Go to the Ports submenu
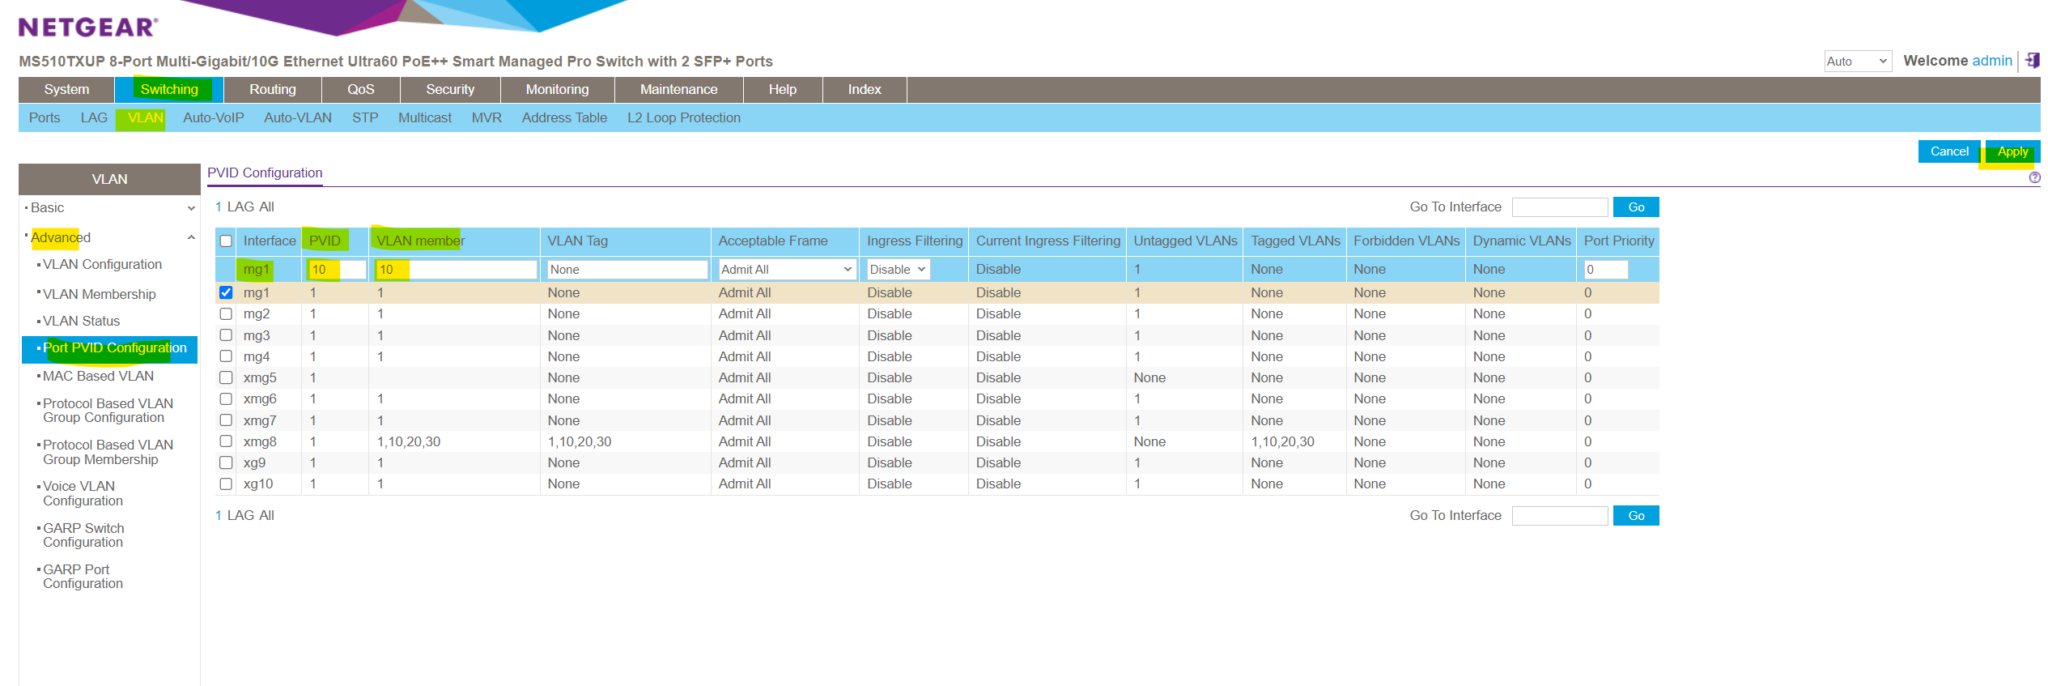Screen dimensions: 2048x686 point(44,118)
